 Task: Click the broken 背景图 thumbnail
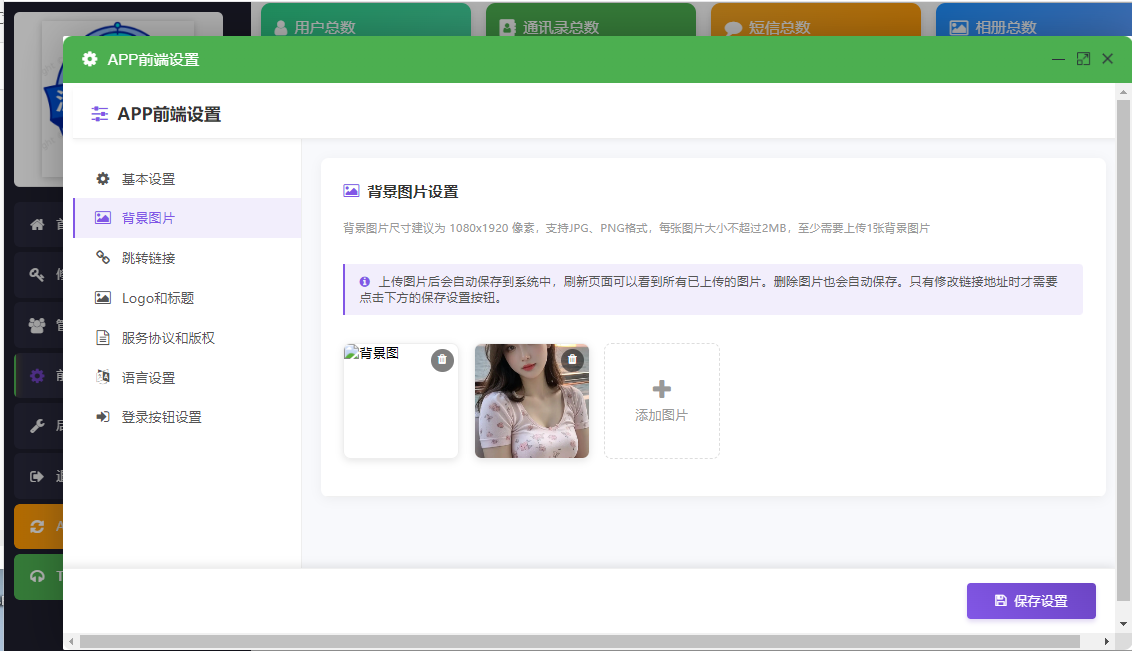click(x=401, y=401)
